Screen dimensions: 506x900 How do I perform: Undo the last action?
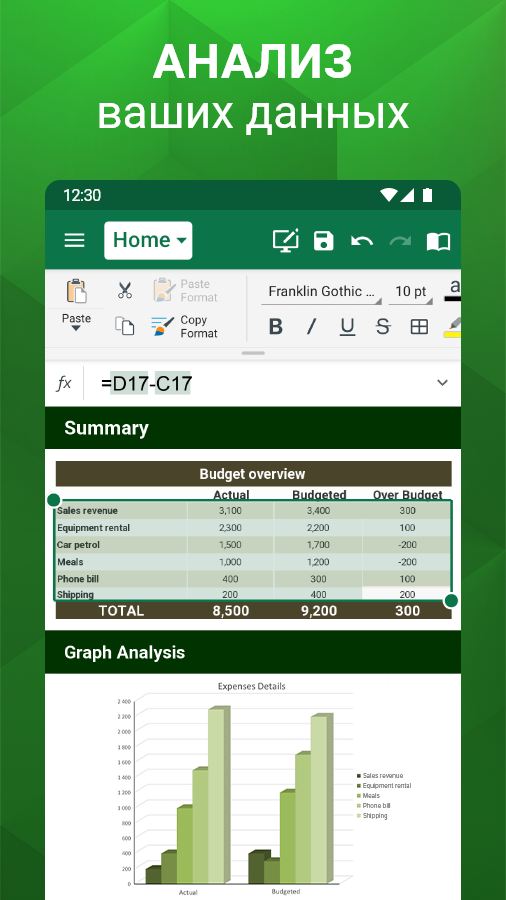[x=362, y=241]
